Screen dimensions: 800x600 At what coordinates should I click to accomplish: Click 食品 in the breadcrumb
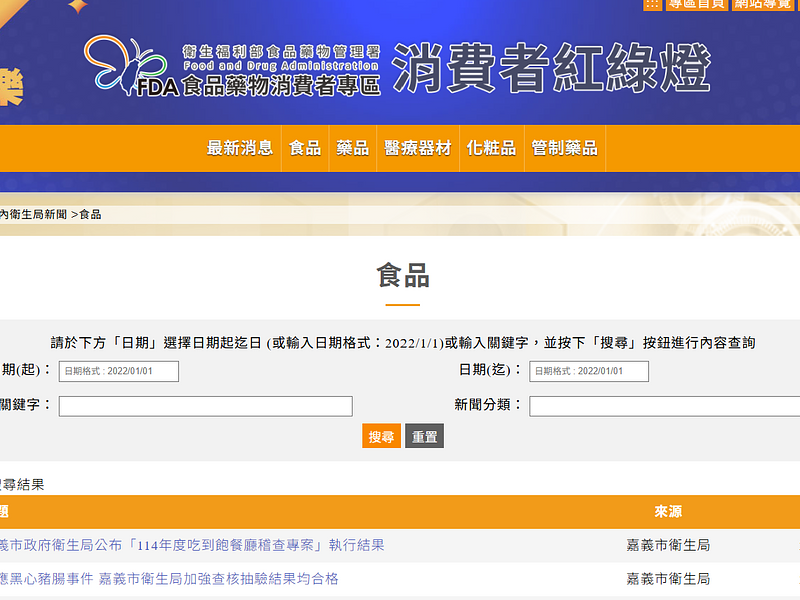pos(90,214)
